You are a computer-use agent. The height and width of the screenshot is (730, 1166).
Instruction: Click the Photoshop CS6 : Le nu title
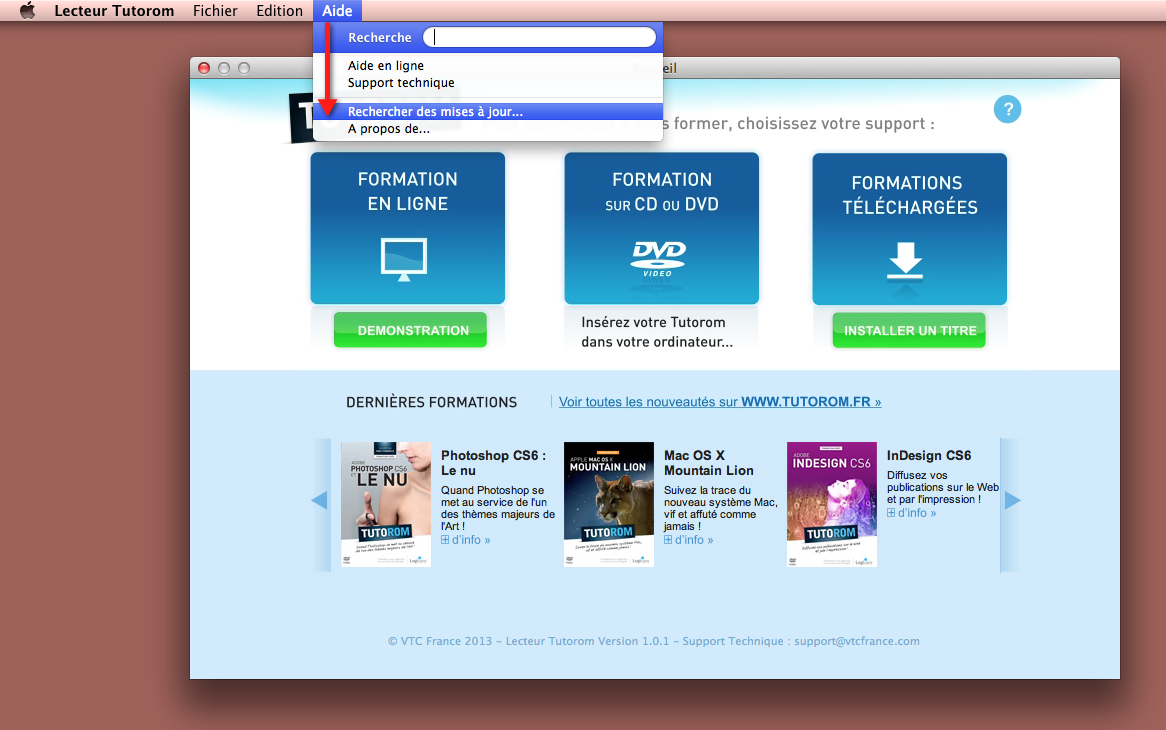tap(493, 462)
